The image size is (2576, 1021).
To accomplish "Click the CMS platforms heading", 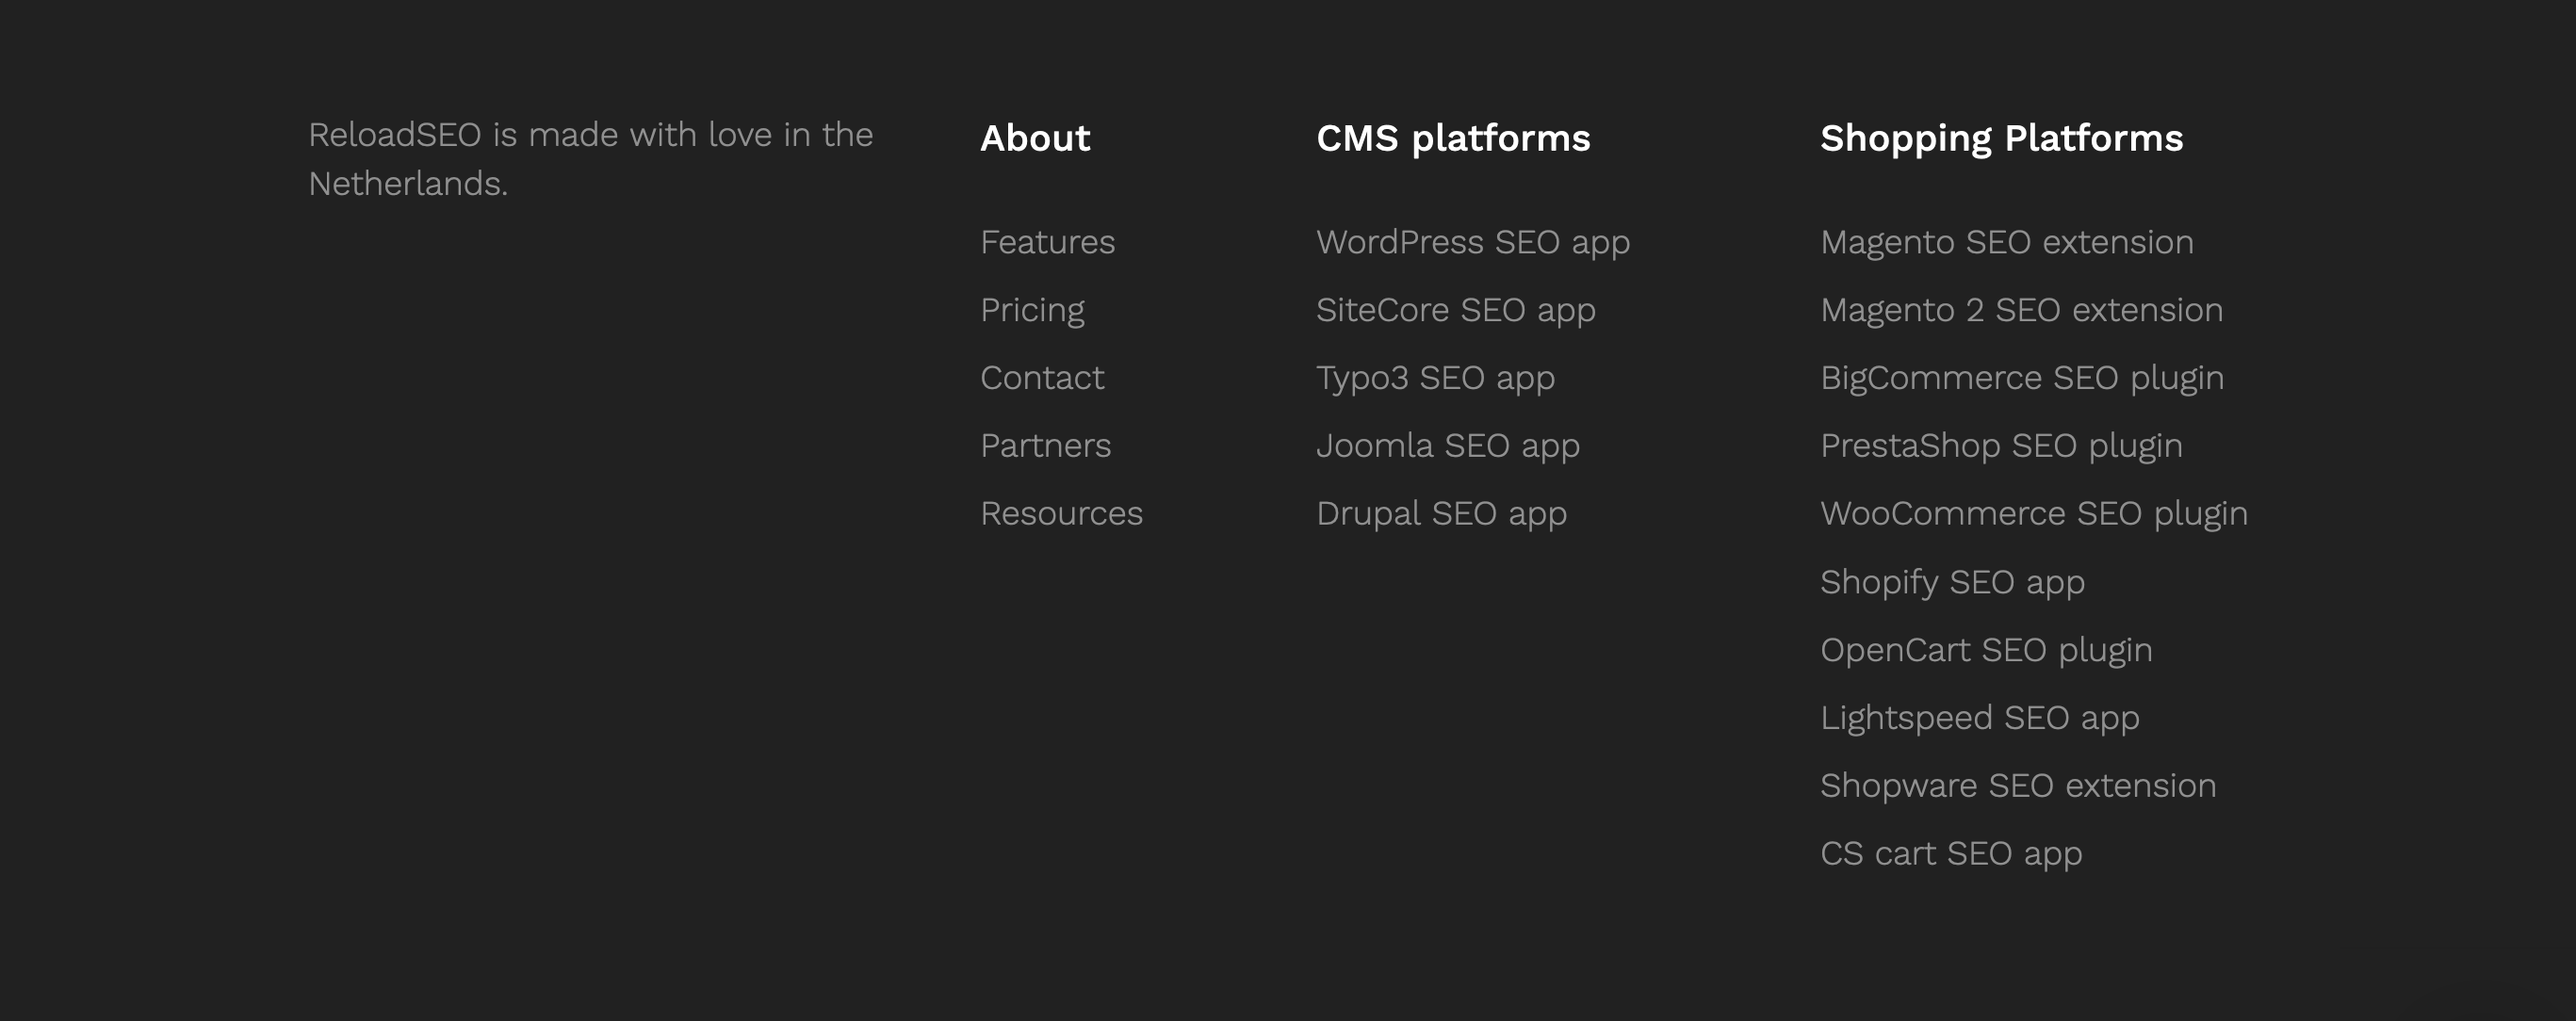I will click(1453, 139).
